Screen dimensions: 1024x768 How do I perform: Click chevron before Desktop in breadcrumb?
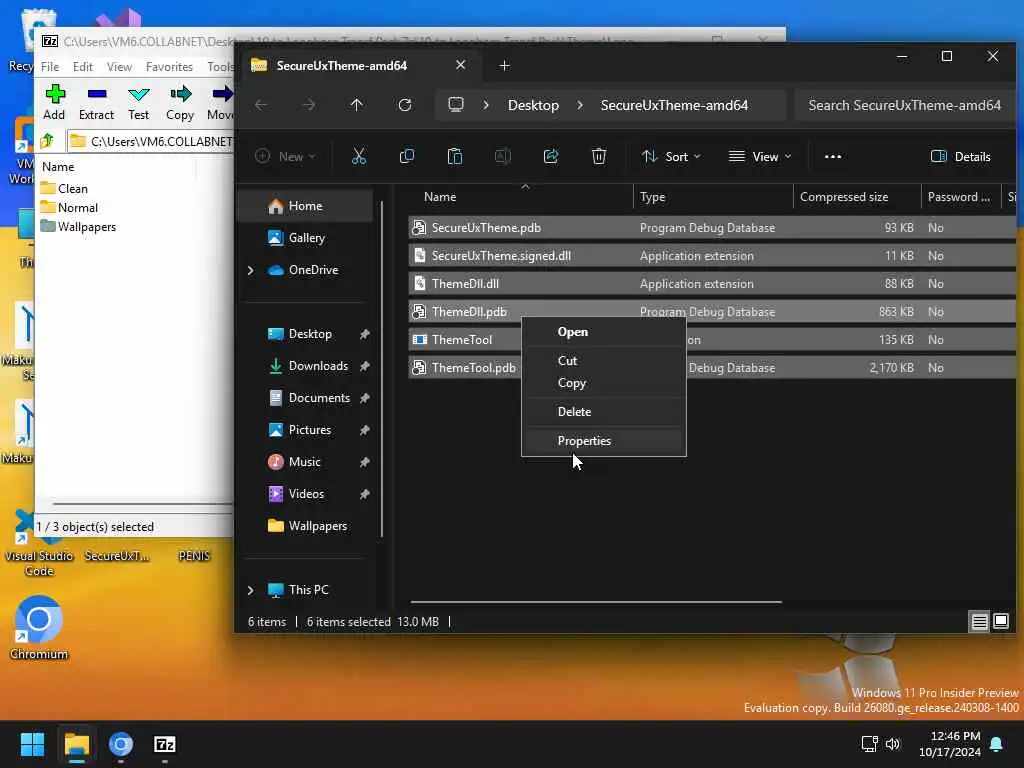[486, 105]
